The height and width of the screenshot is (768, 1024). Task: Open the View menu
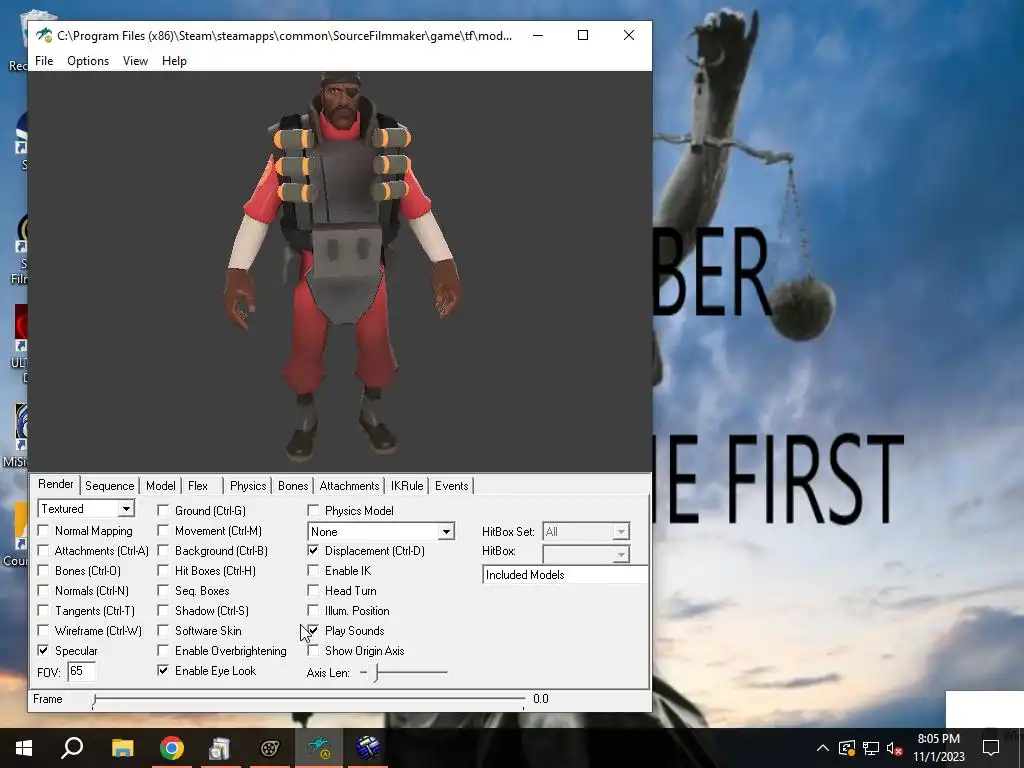[135, 61]
